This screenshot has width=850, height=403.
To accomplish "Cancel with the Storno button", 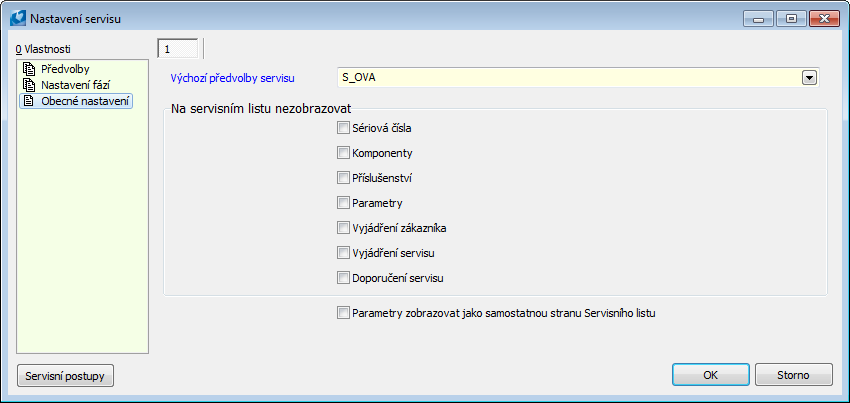I will 792,375.
